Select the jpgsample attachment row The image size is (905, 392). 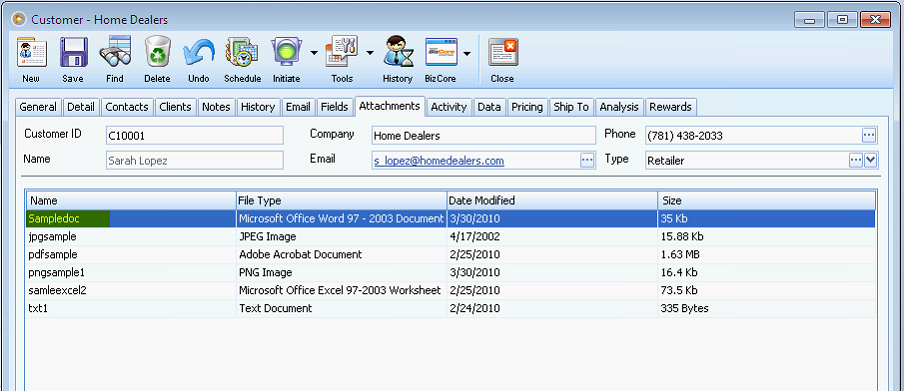451,237
